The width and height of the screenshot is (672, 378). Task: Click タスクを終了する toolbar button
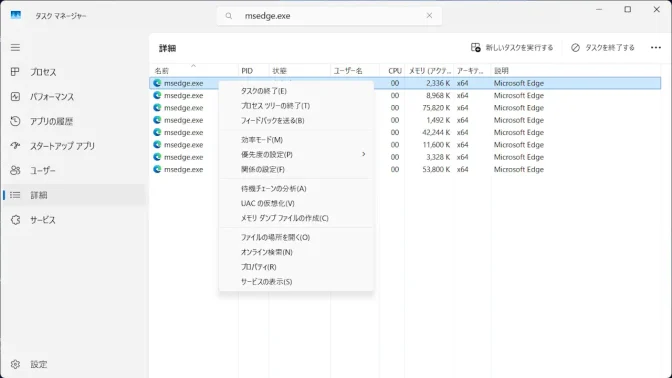tap(603, 48)
